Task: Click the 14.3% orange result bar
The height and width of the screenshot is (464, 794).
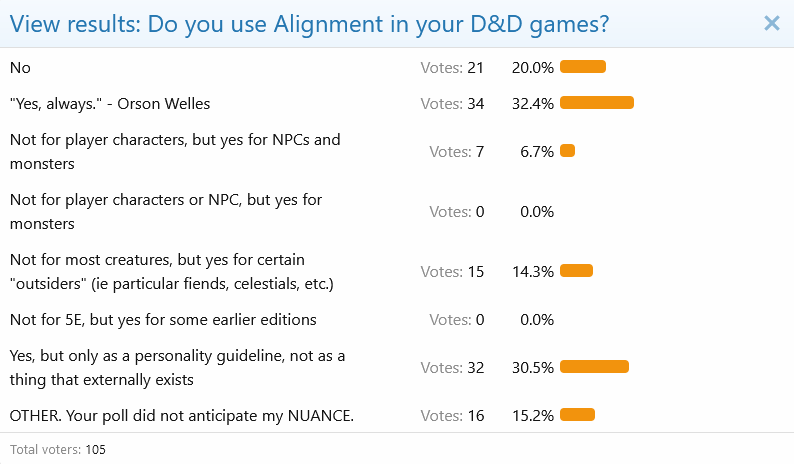Action: point(577,271)
